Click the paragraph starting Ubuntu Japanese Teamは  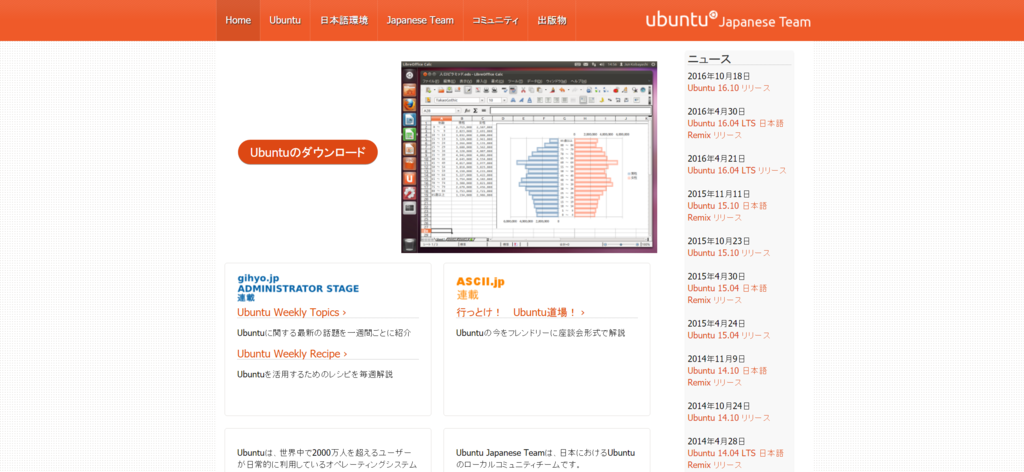(x=546, y=459)
